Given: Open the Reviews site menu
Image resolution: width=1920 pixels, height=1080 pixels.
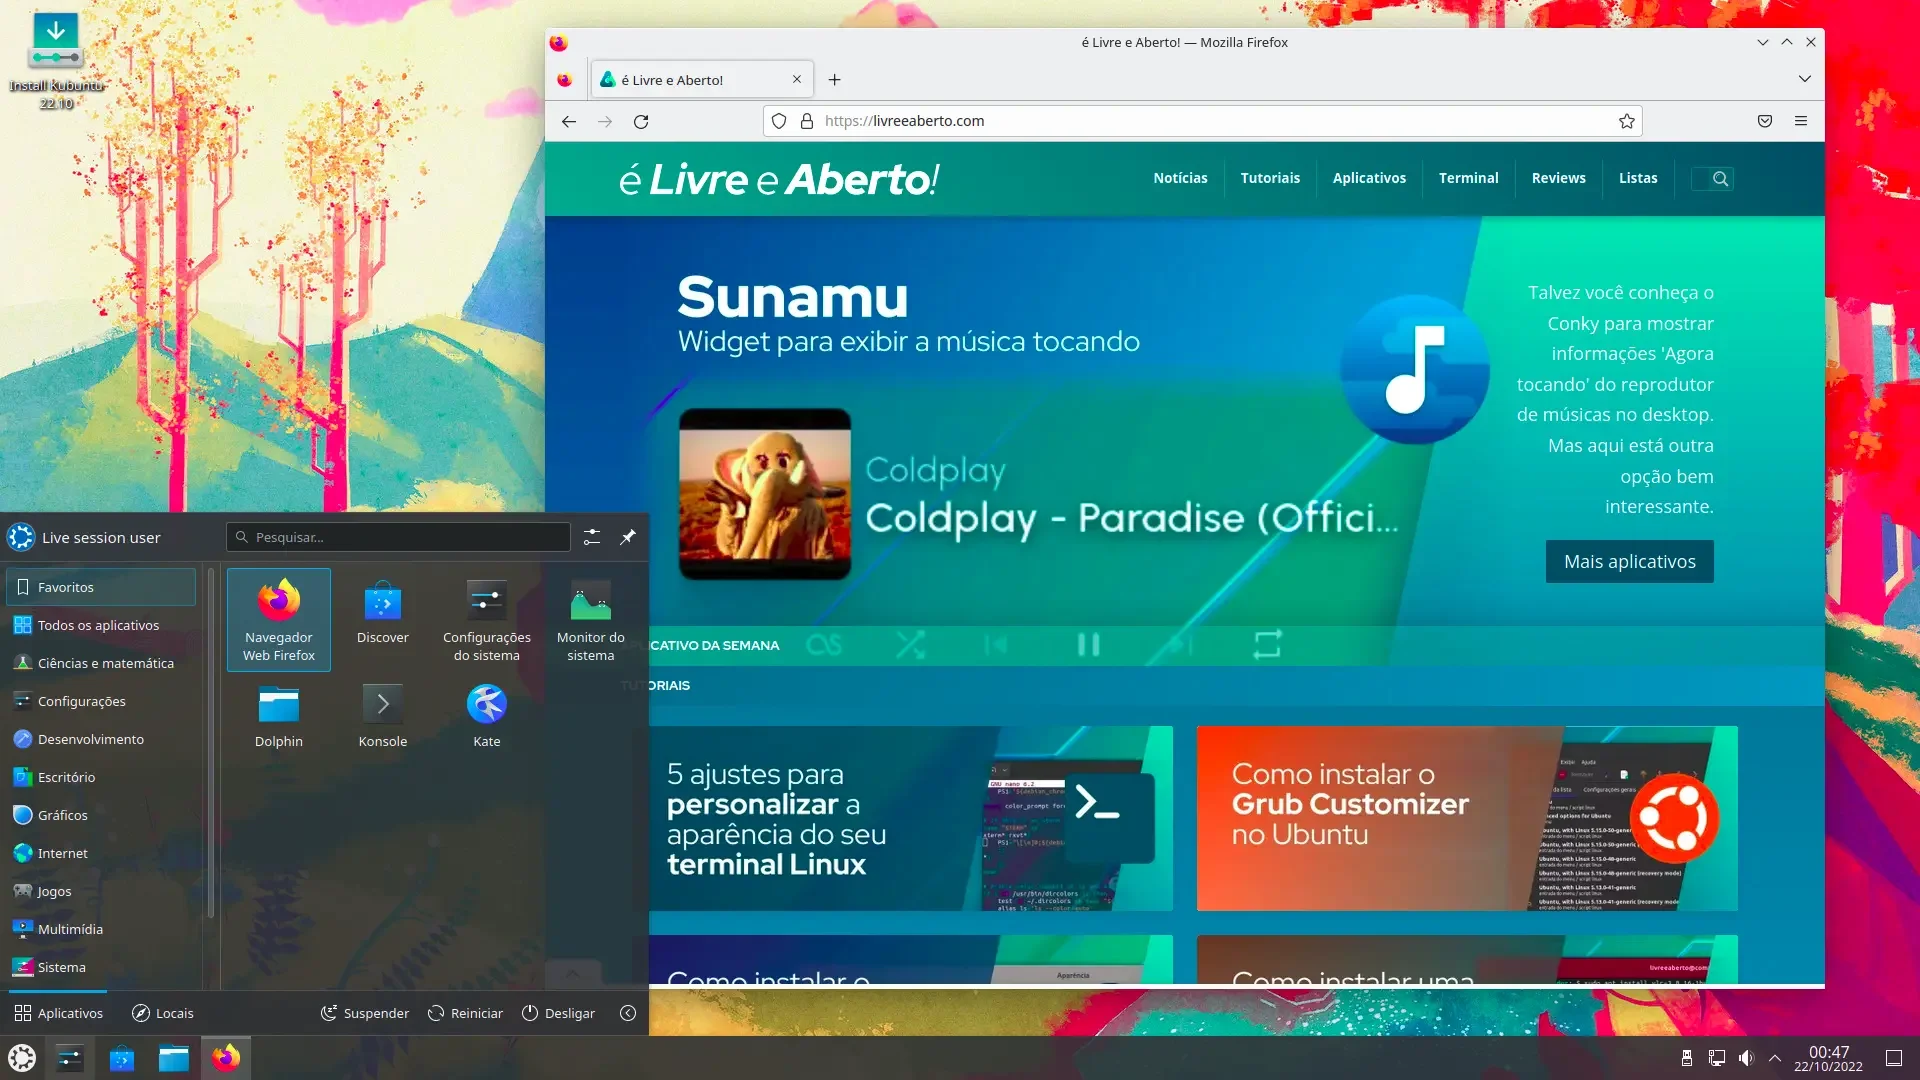Looking at the screenshot, I should point(1558,178).
